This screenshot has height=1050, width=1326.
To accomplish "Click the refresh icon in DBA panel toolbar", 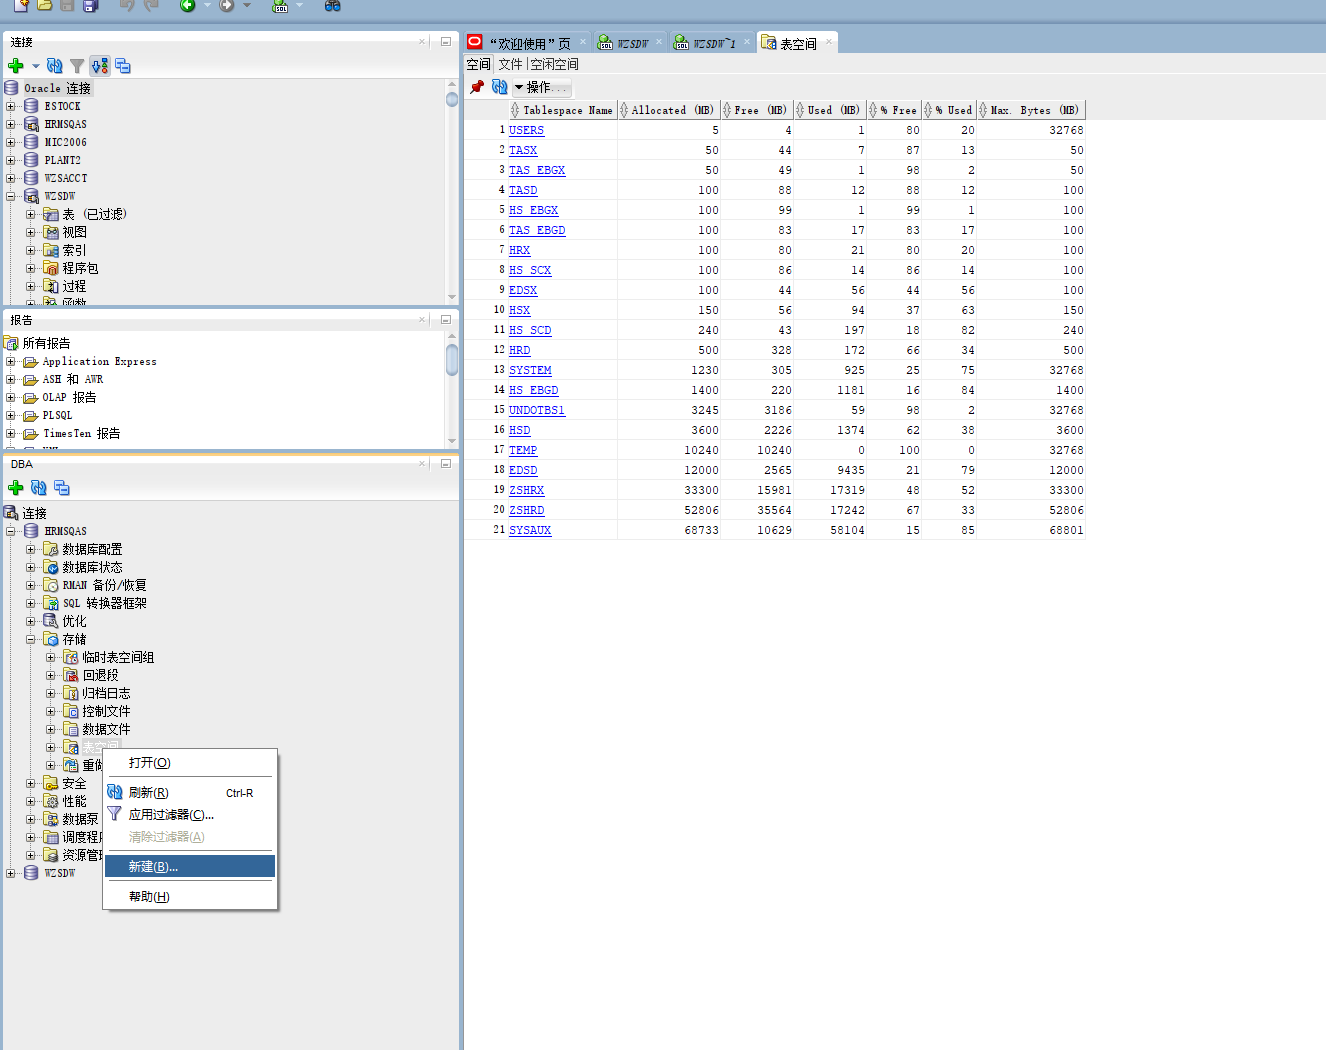I will (x=39, y=488).
